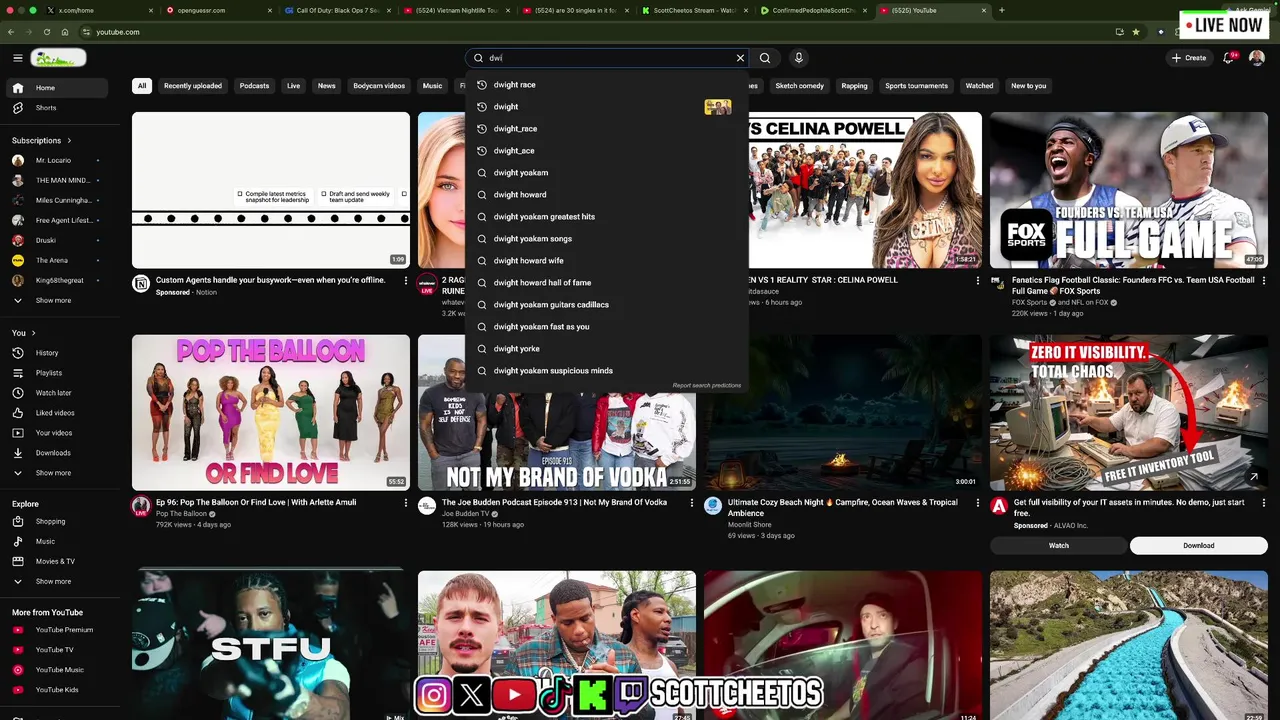The height and width of the screenshot is (720, 1280).
Task: Choose 'dwight race' search suggestion
Action: pos(607,85)
